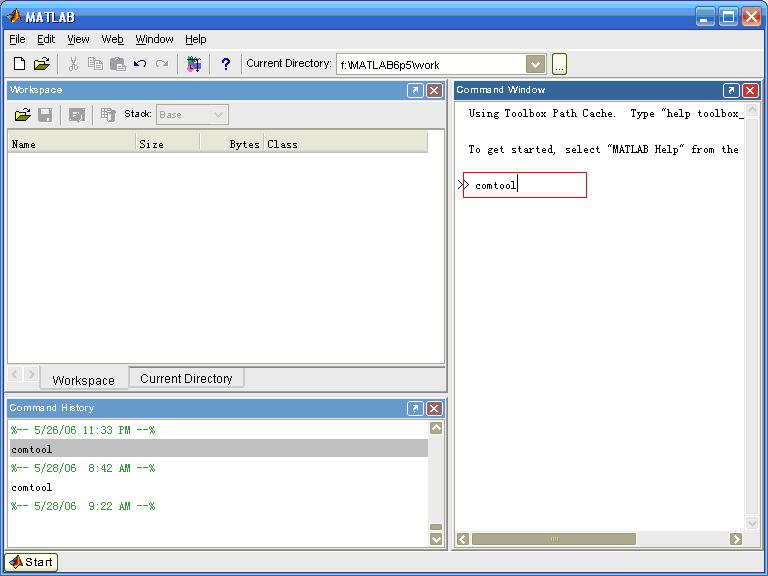Click the Delete variable icon in Workspace toolbar

tap(108, 115)
